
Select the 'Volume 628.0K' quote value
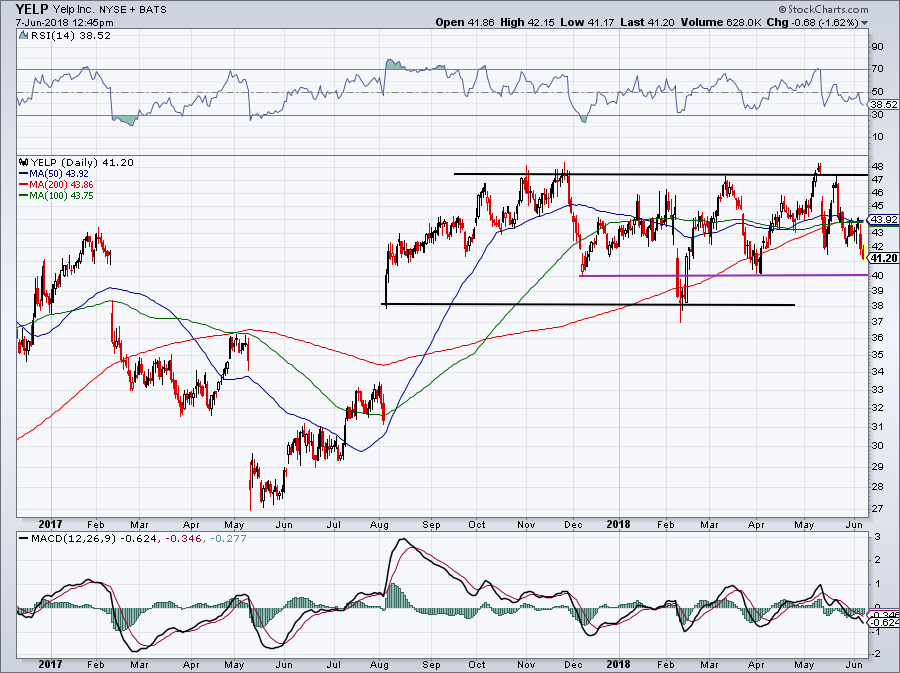click(721, 22)
